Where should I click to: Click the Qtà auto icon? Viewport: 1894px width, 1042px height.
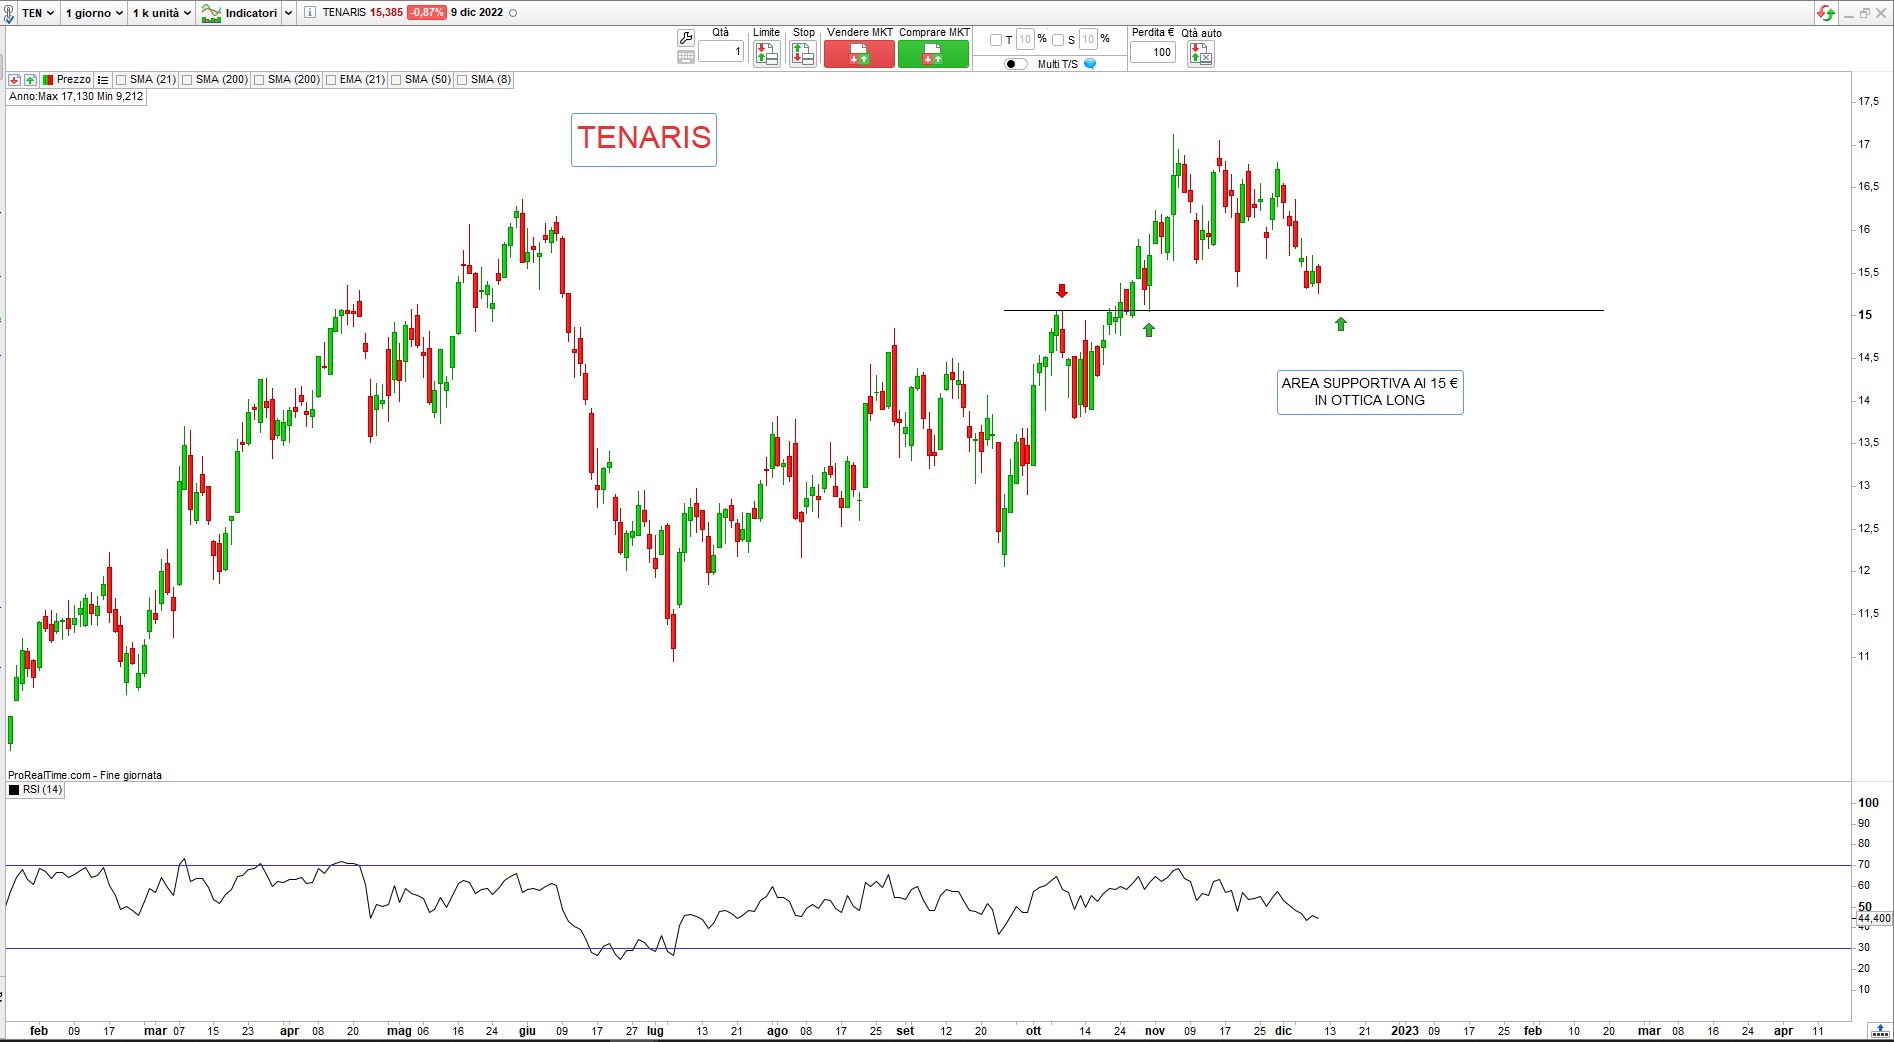pyautogui.click(x=1200, y=54)
